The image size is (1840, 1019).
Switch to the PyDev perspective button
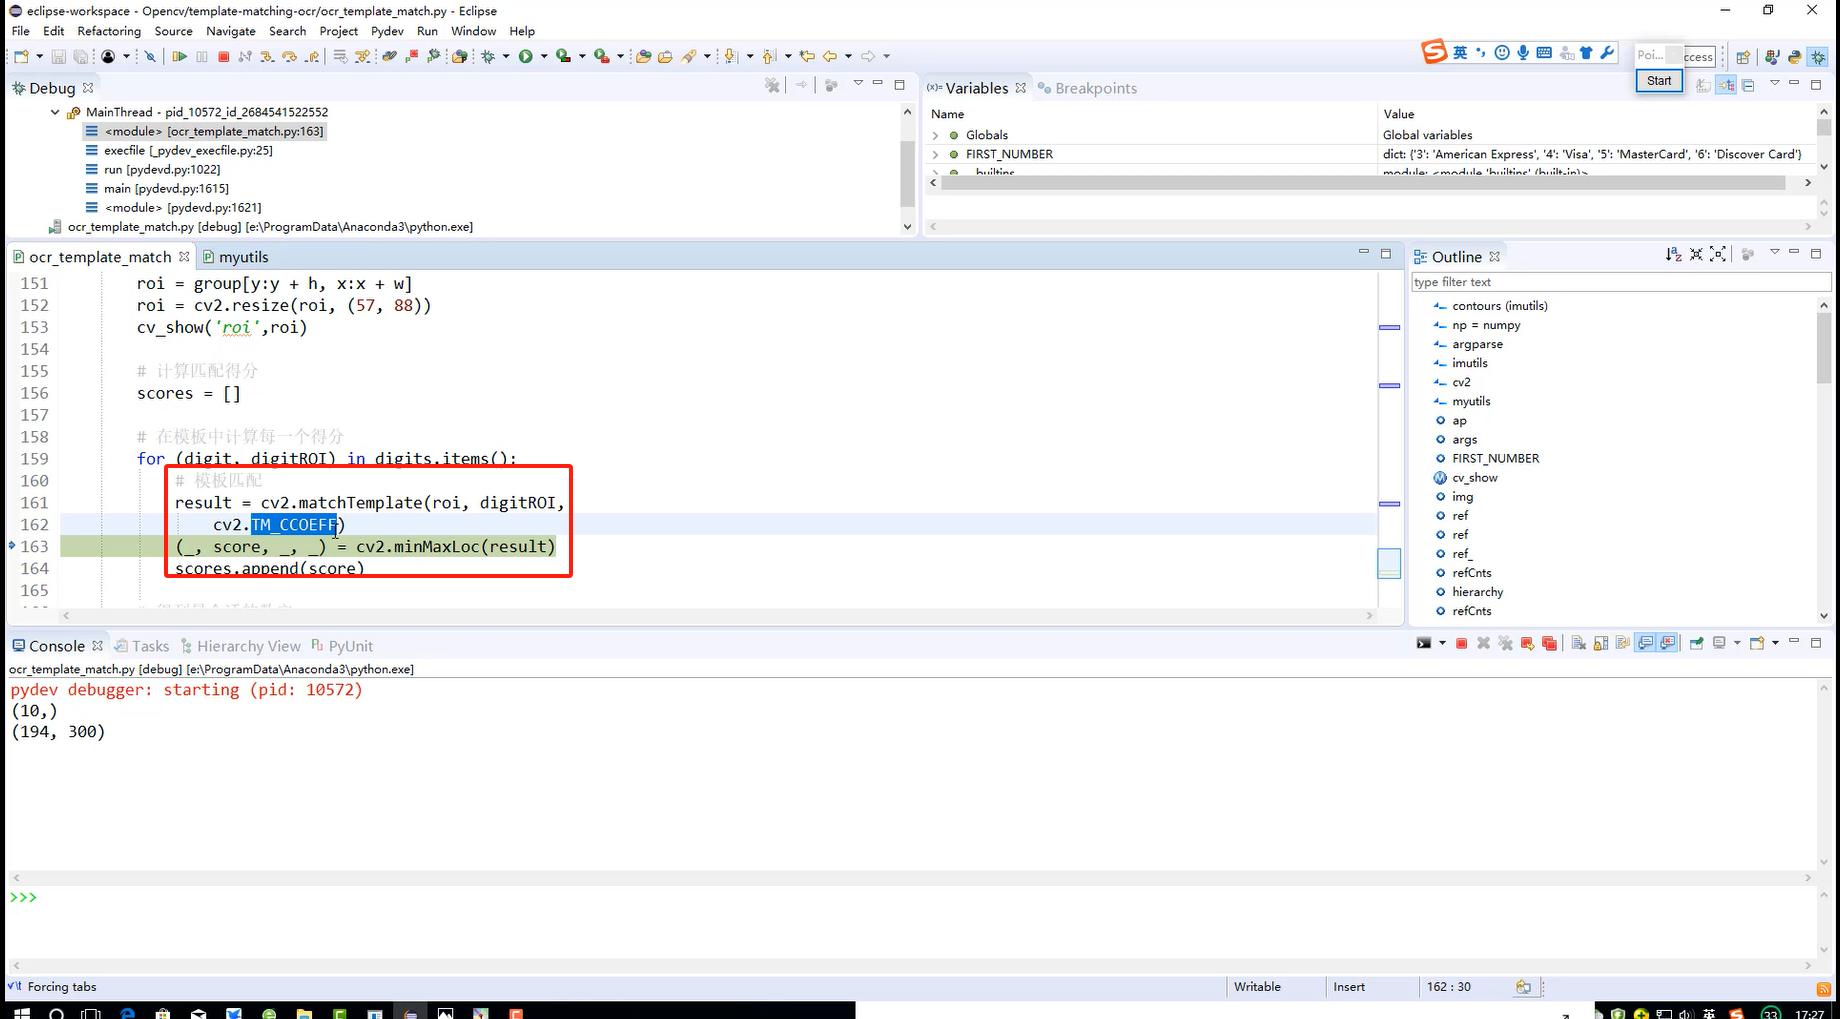1794,57
